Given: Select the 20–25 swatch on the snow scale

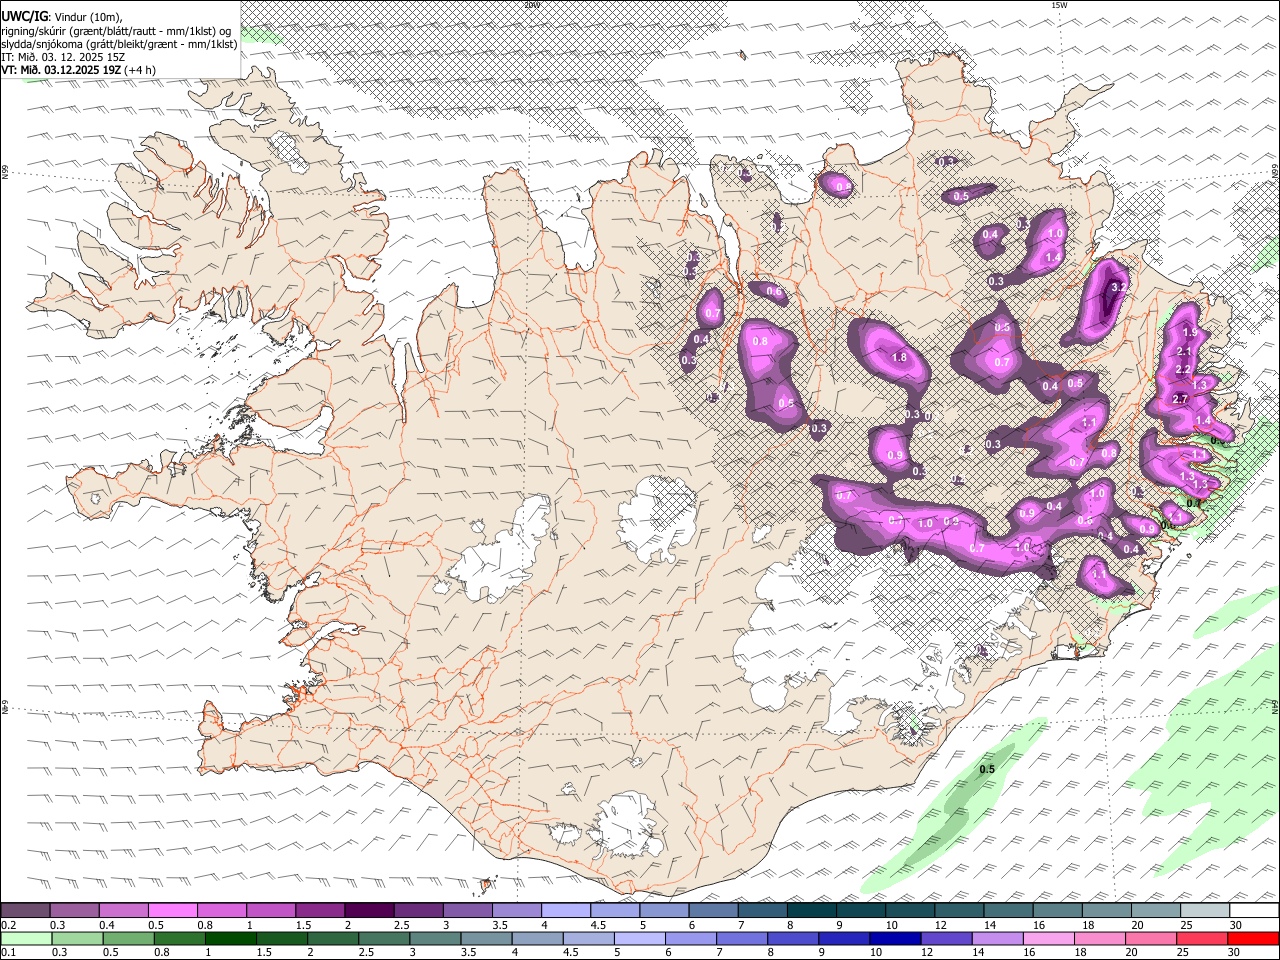Looking at the screenshot, I should [1155, 910].
